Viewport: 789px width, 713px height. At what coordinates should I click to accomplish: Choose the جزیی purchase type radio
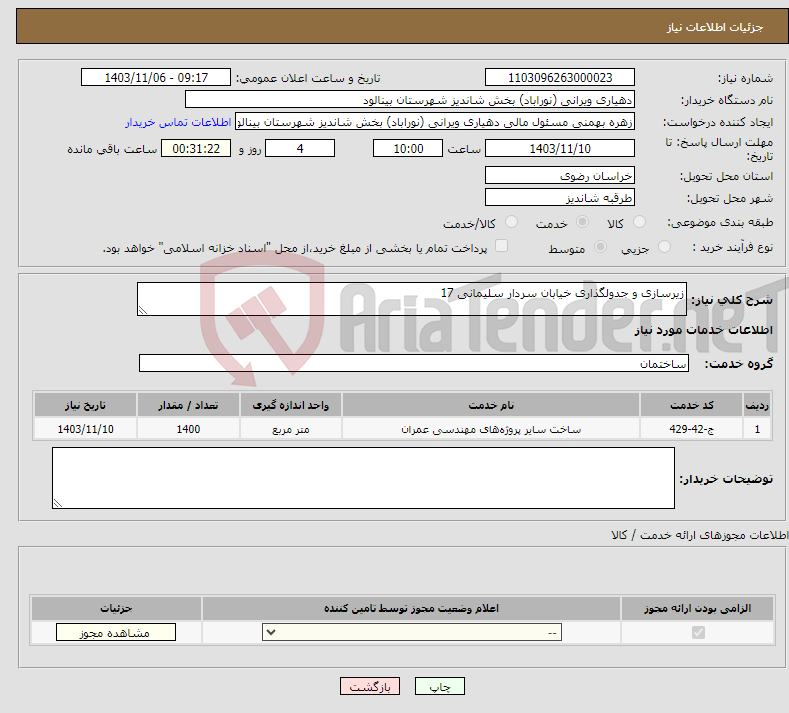tap(664, 247)
